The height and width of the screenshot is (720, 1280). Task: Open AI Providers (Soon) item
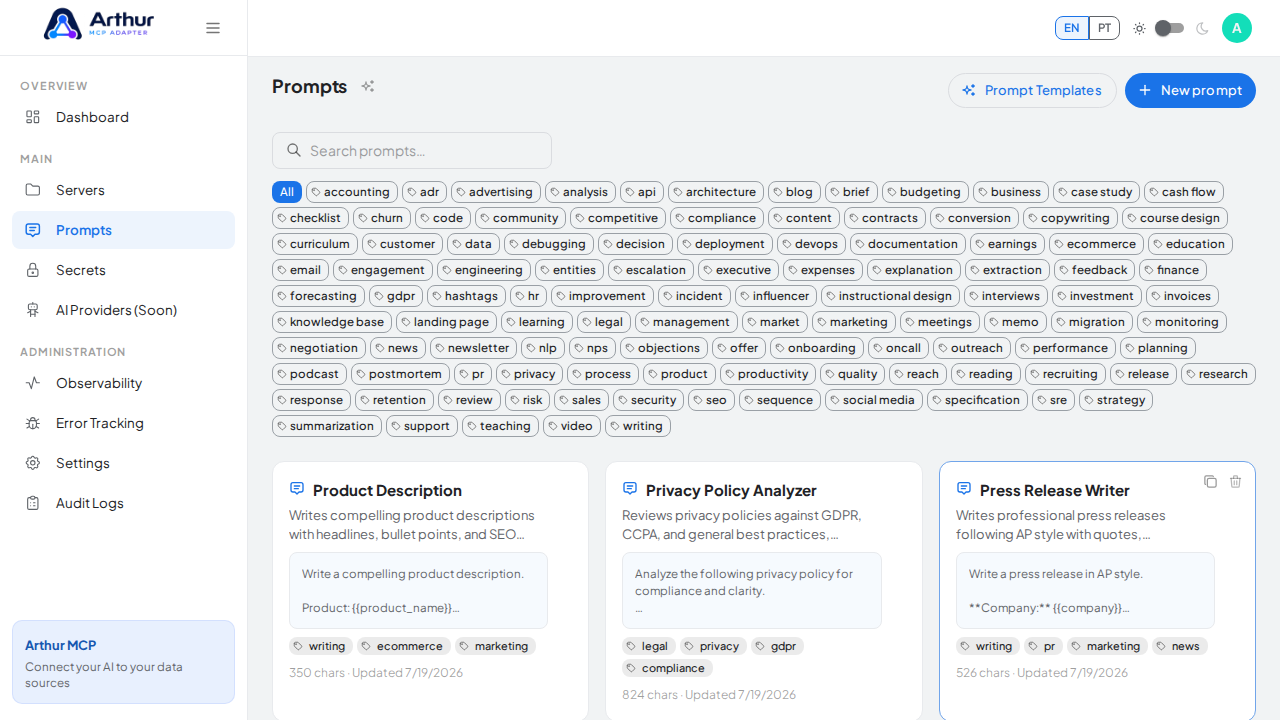tap(123, 310)
